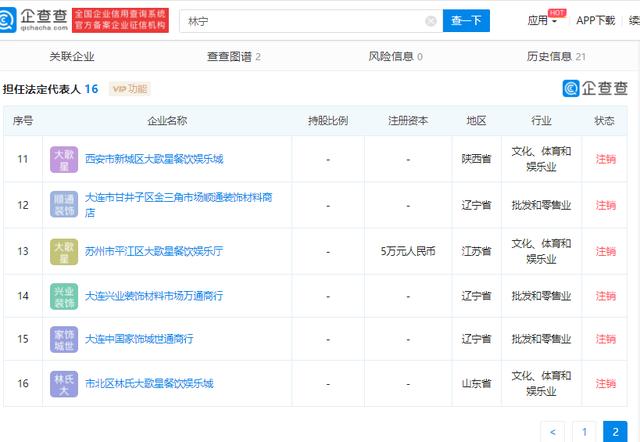Open 西安市新城区大歌星餐饮娱乐城 company link
This screenshot has height=442, width=640.
[x=154, y=159]
